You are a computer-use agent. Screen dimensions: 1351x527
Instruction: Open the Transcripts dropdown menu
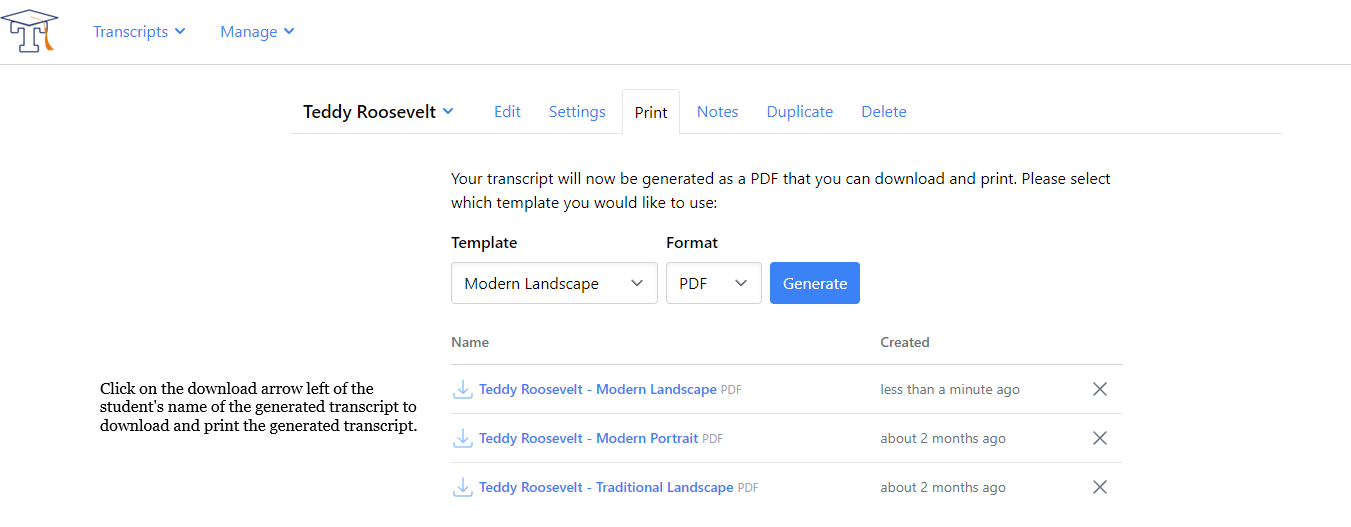[139, 31]
